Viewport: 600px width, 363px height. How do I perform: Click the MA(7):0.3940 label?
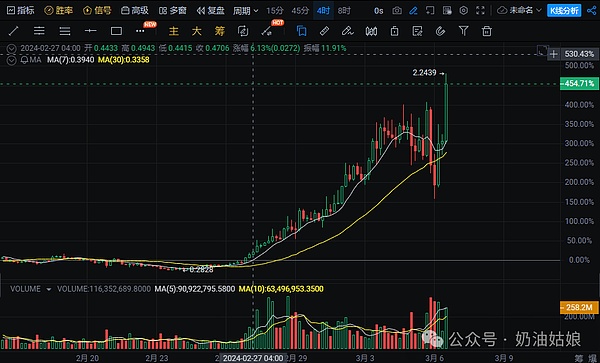(70, 60)
